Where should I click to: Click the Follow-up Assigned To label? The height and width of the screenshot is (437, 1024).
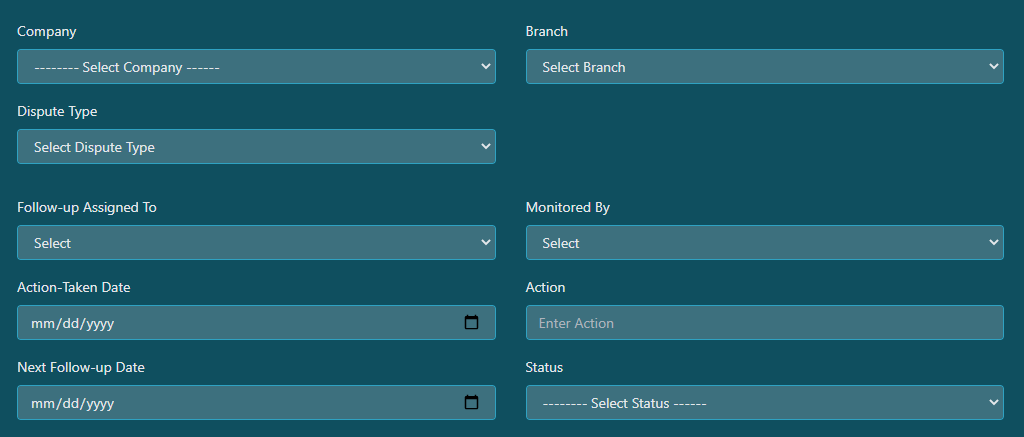click(x=87, y=208)
